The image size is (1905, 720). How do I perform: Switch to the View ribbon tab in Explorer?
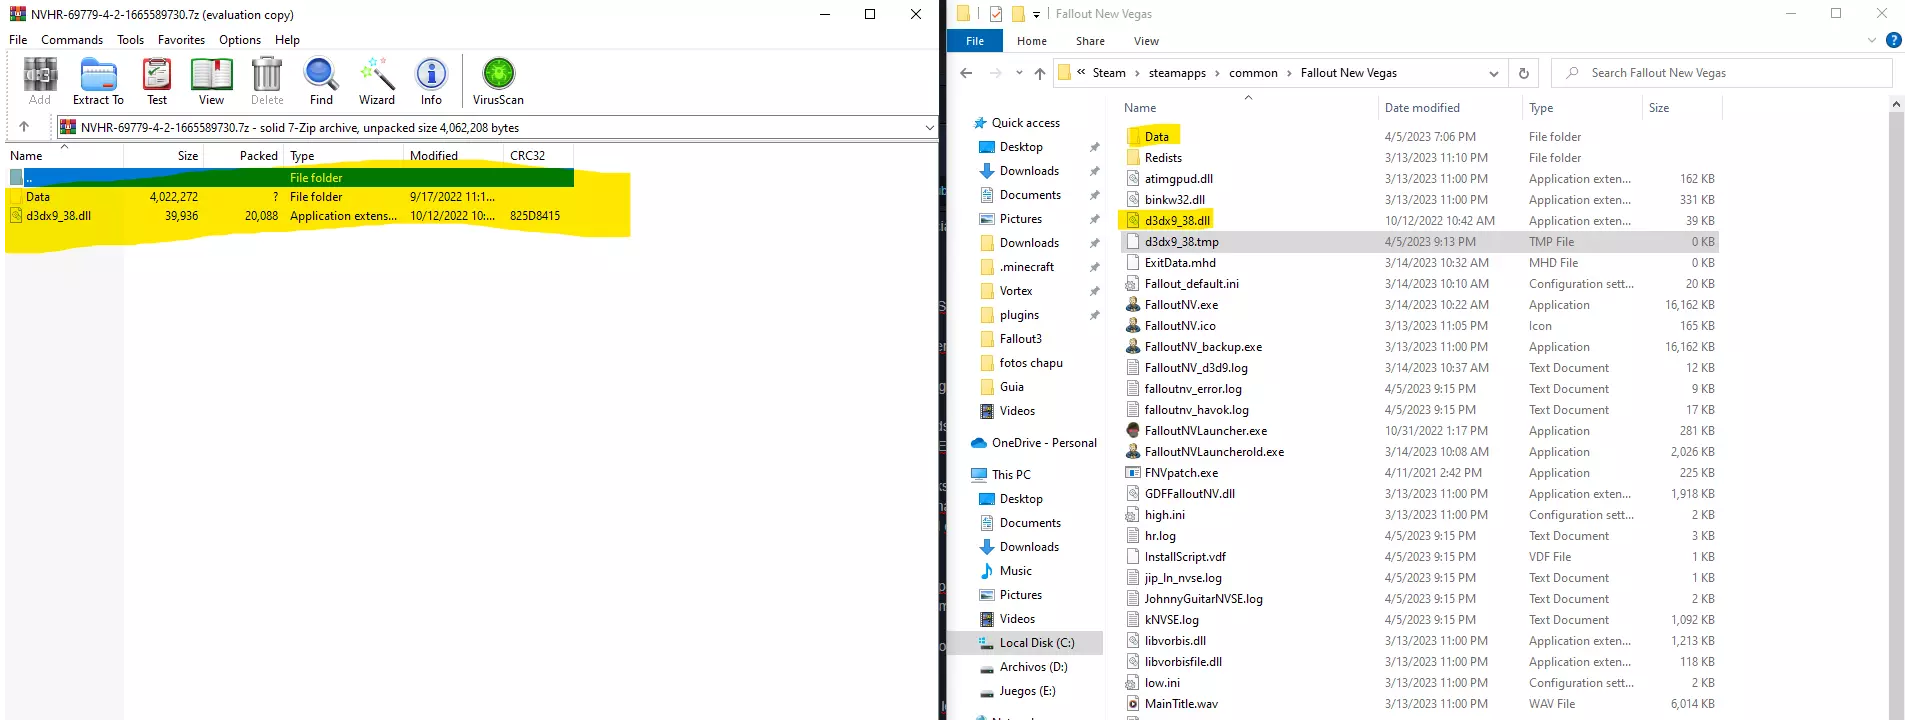pos(1146,41)
